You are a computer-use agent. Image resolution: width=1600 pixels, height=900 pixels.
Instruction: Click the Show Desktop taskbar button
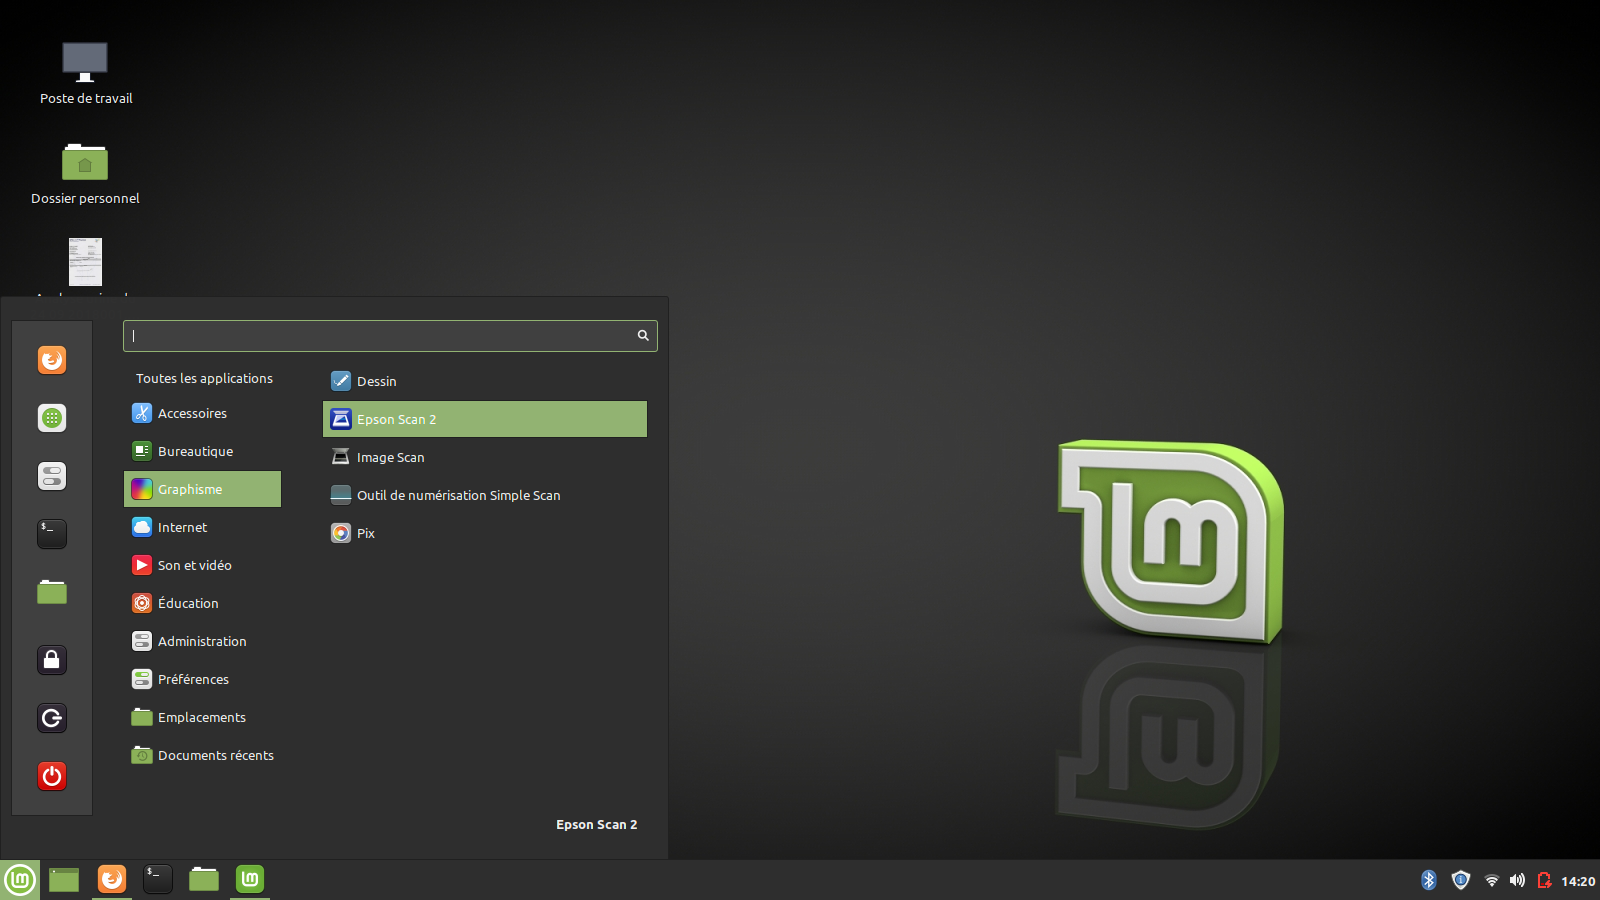64,880
